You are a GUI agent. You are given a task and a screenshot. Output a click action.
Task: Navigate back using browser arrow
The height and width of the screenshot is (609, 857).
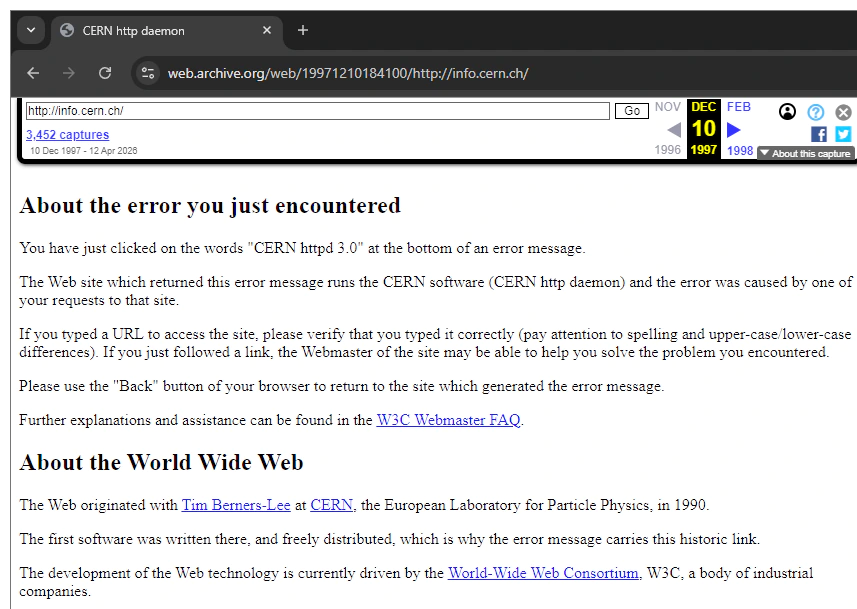click(x=32, y=72)
